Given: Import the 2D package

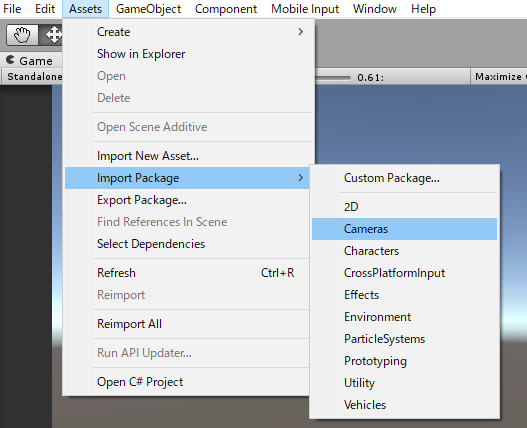Looking at the screenshot, I should [x=404, y=207].
